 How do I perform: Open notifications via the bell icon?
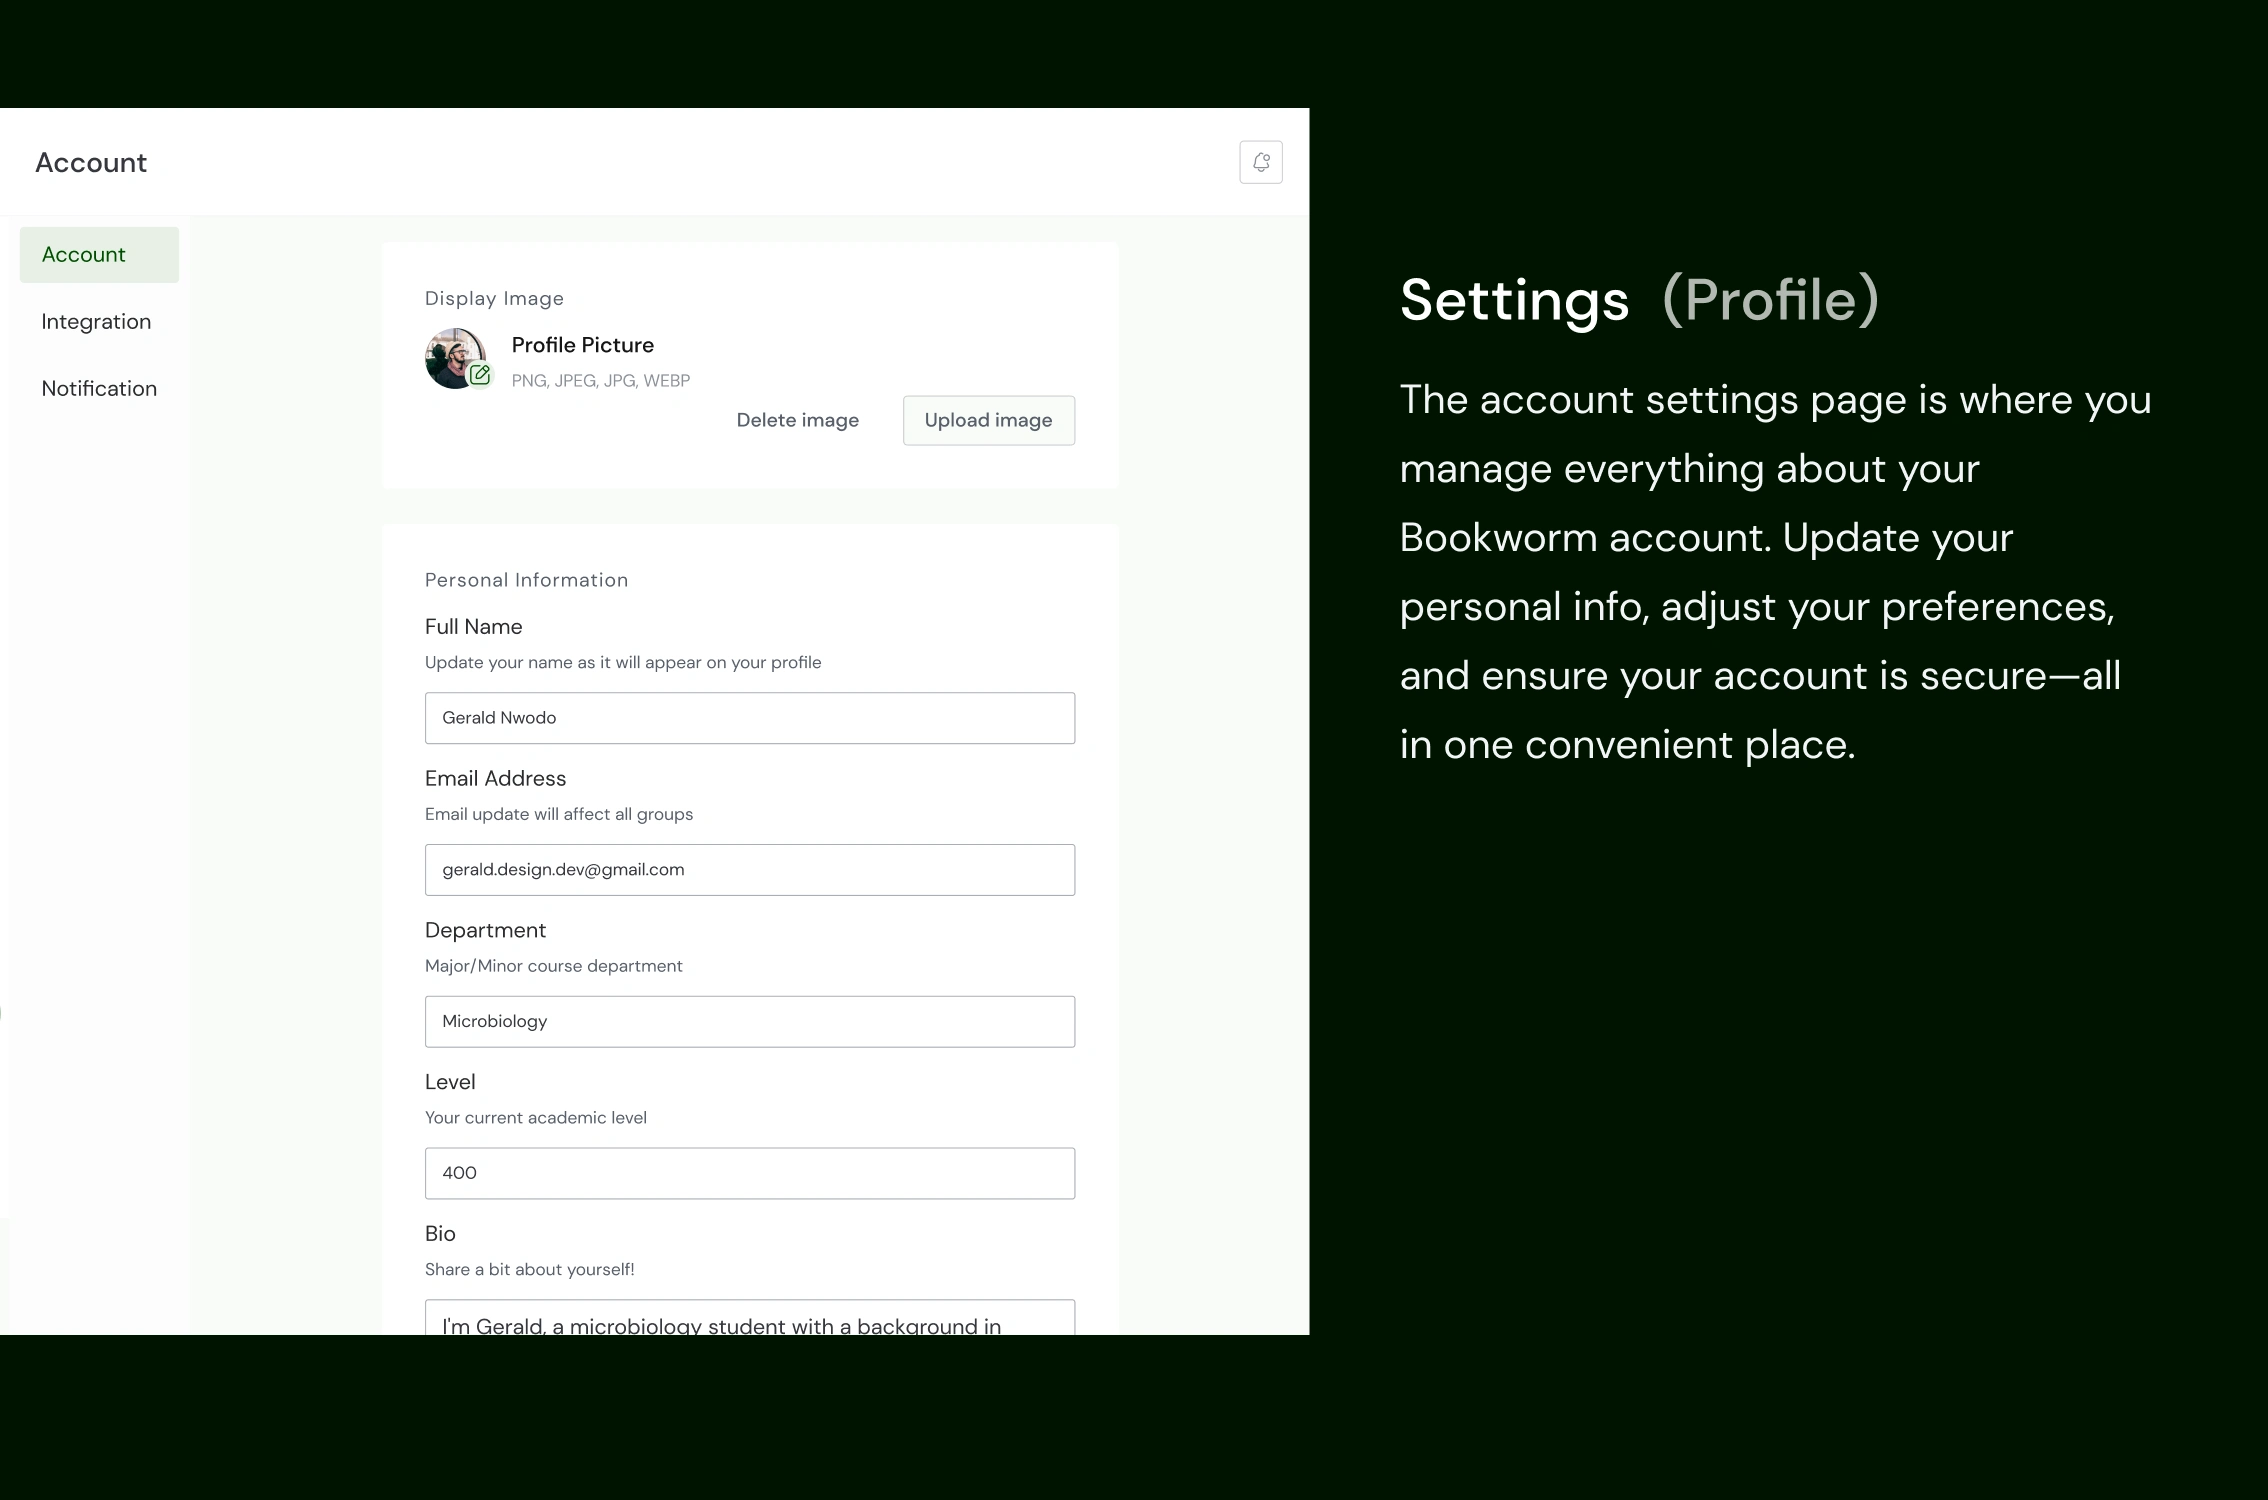point(1261,162)
